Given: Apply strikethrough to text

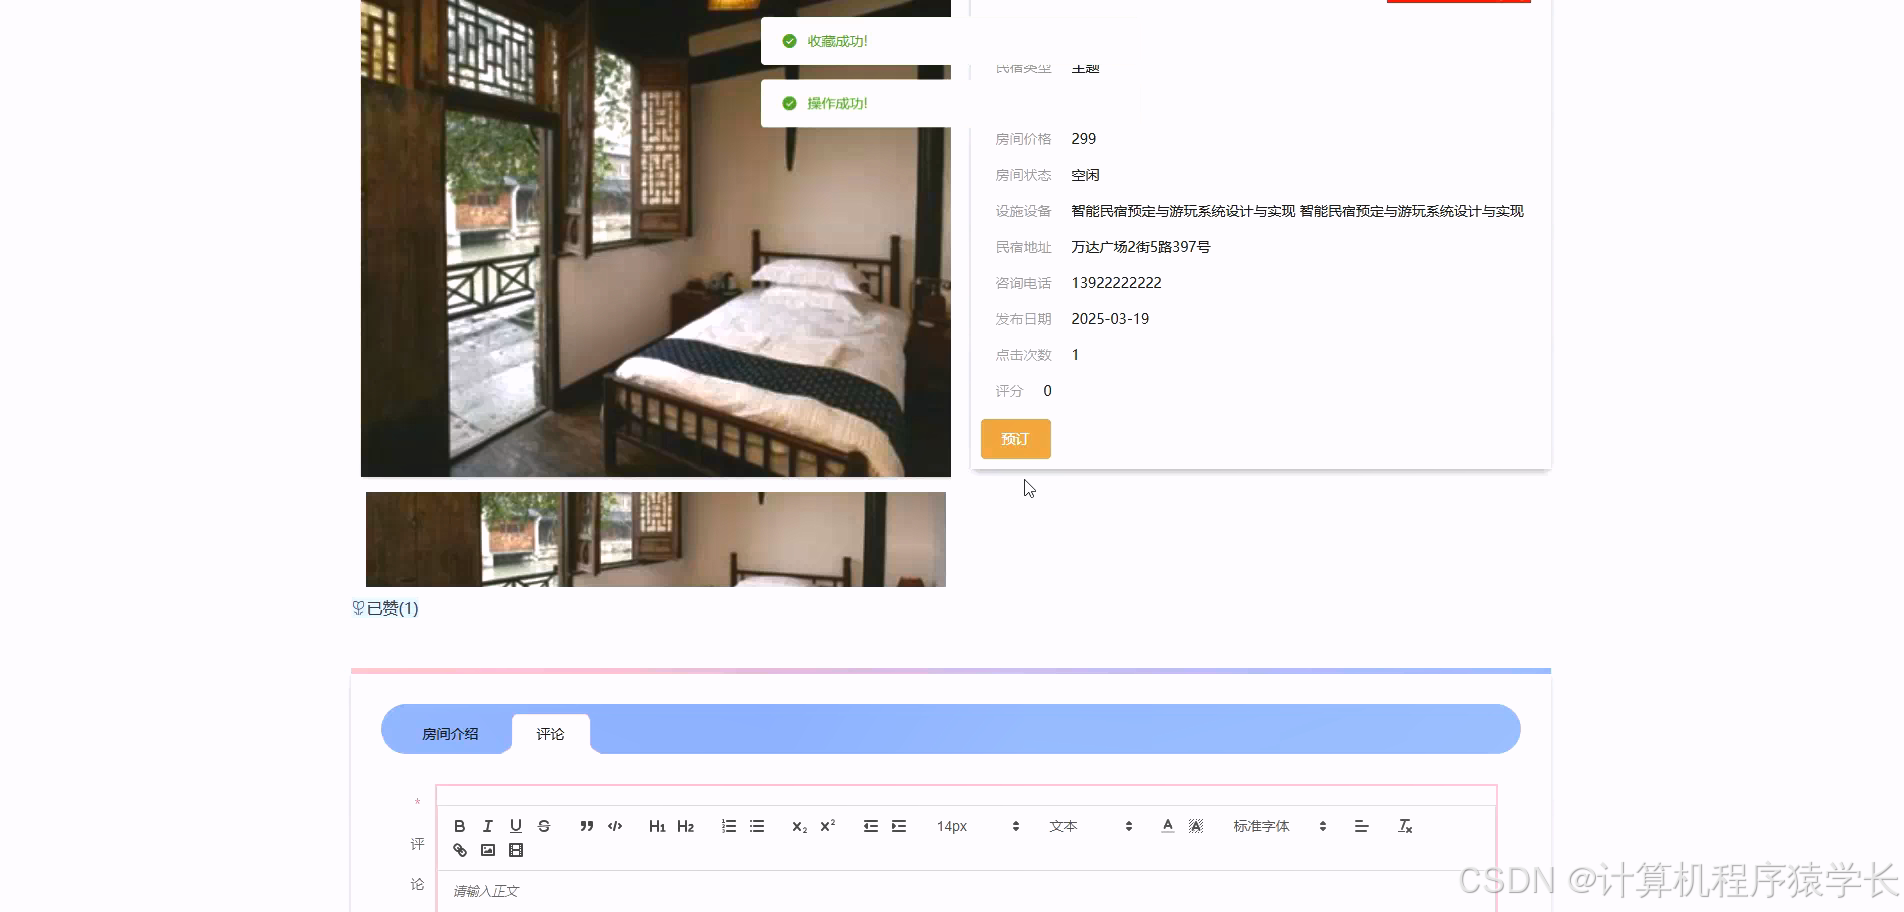Looking at the screenshot, I should click(543, 825).
